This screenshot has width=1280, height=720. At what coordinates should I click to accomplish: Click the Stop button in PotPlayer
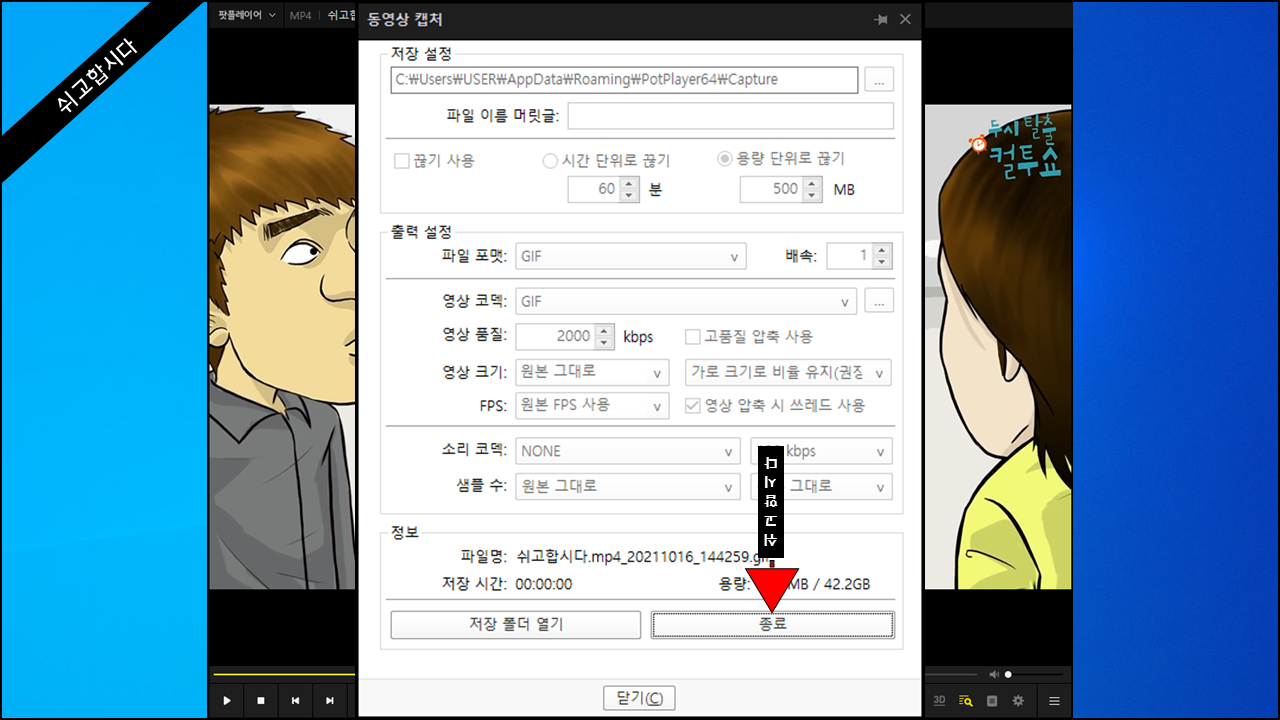pyautogui.click(x=260, y=701)
